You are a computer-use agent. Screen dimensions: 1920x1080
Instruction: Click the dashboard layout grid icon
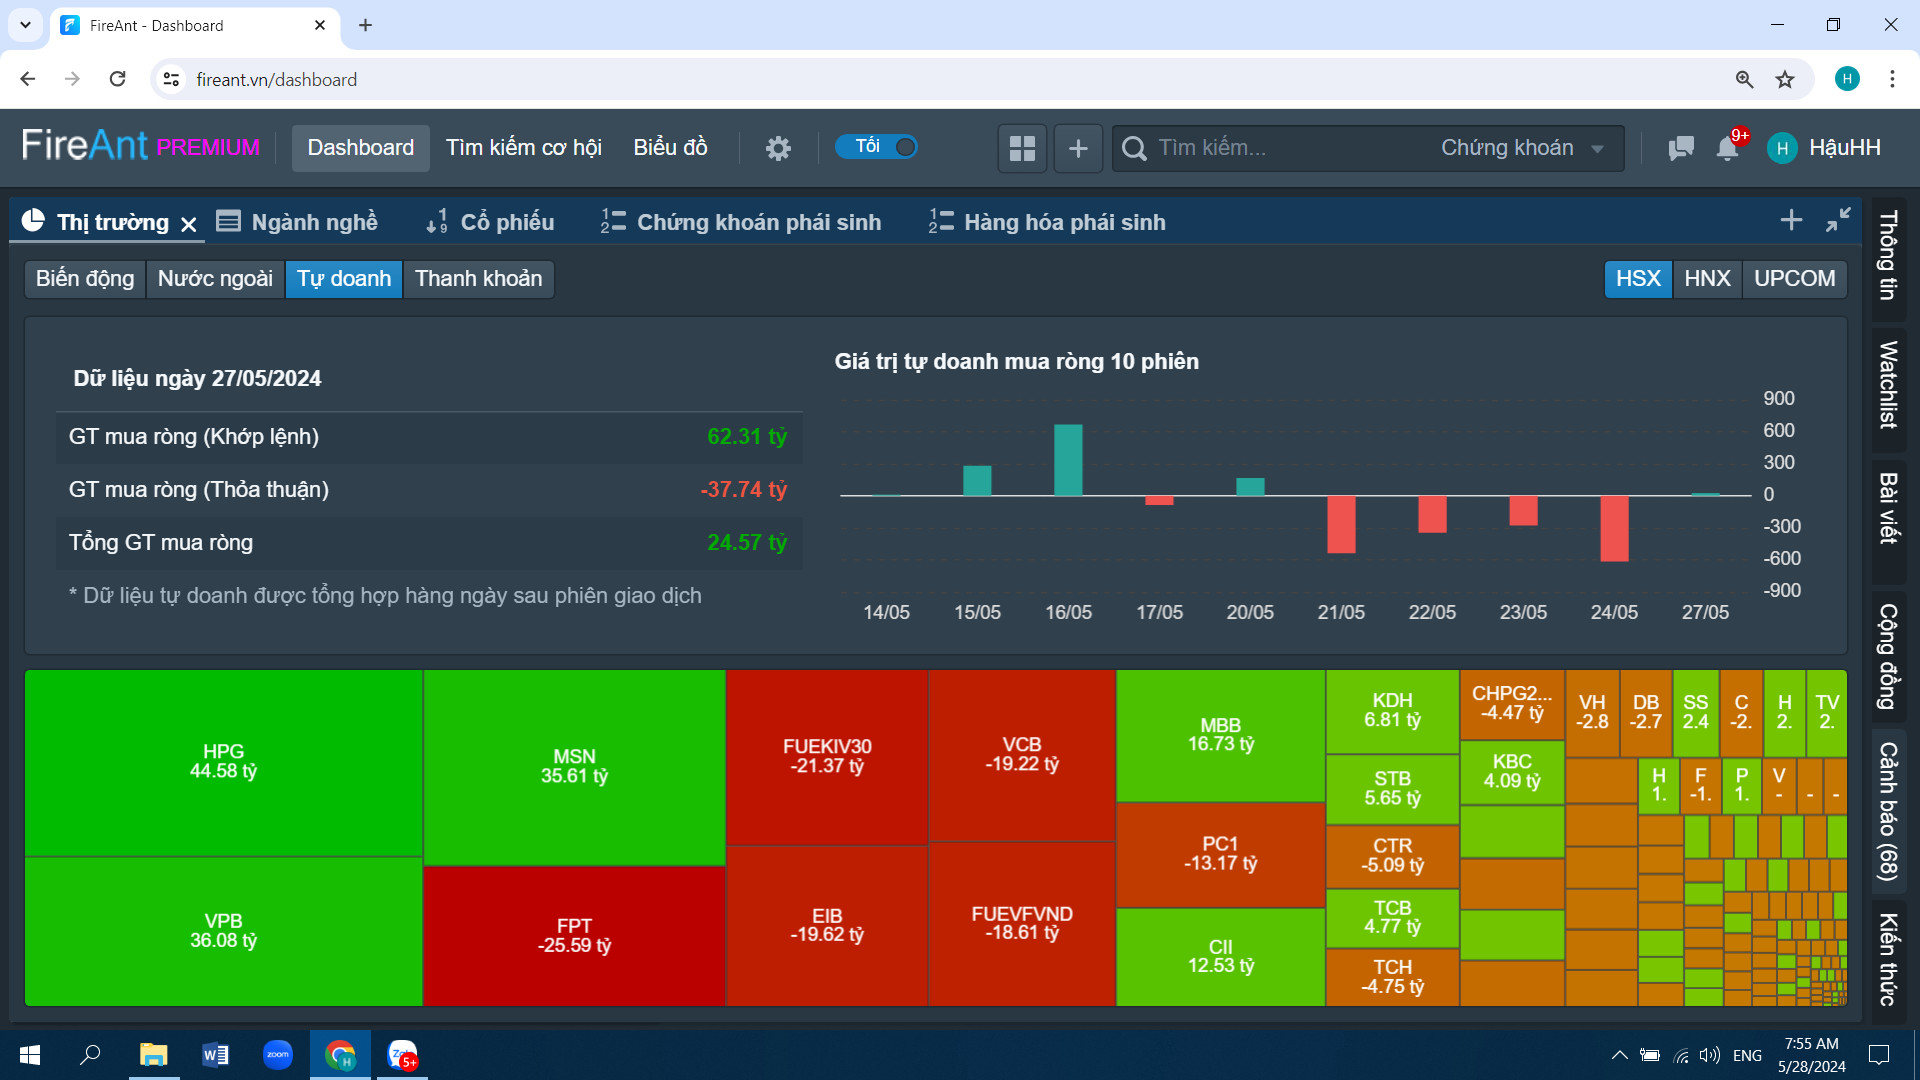(1022, 148)
